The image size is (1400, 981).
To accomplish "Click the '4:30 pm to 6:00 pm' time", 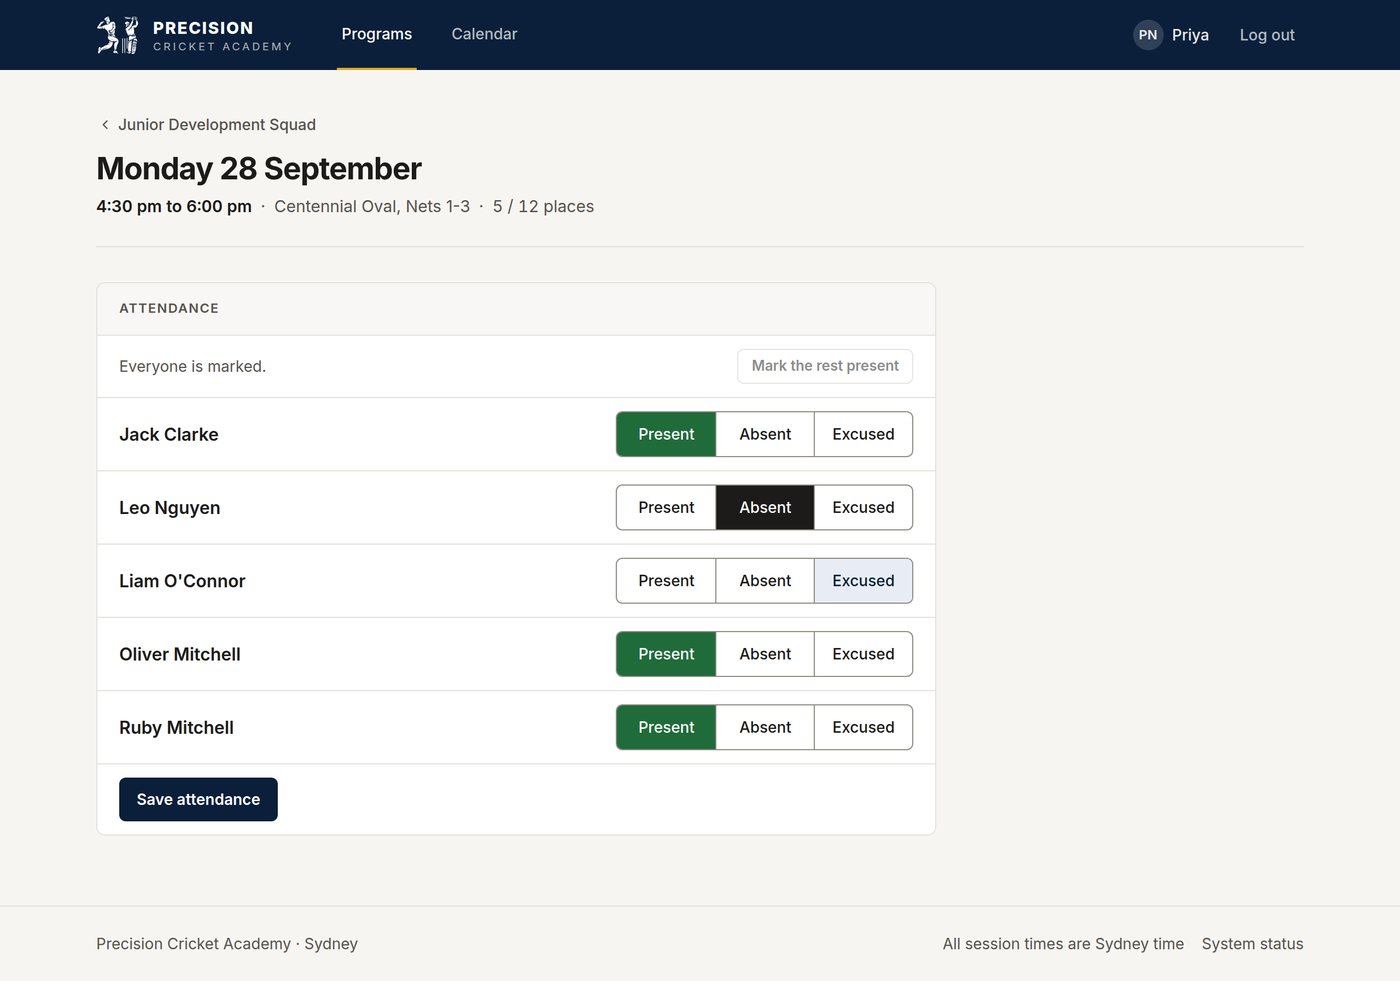I will (x=174, y=206).
